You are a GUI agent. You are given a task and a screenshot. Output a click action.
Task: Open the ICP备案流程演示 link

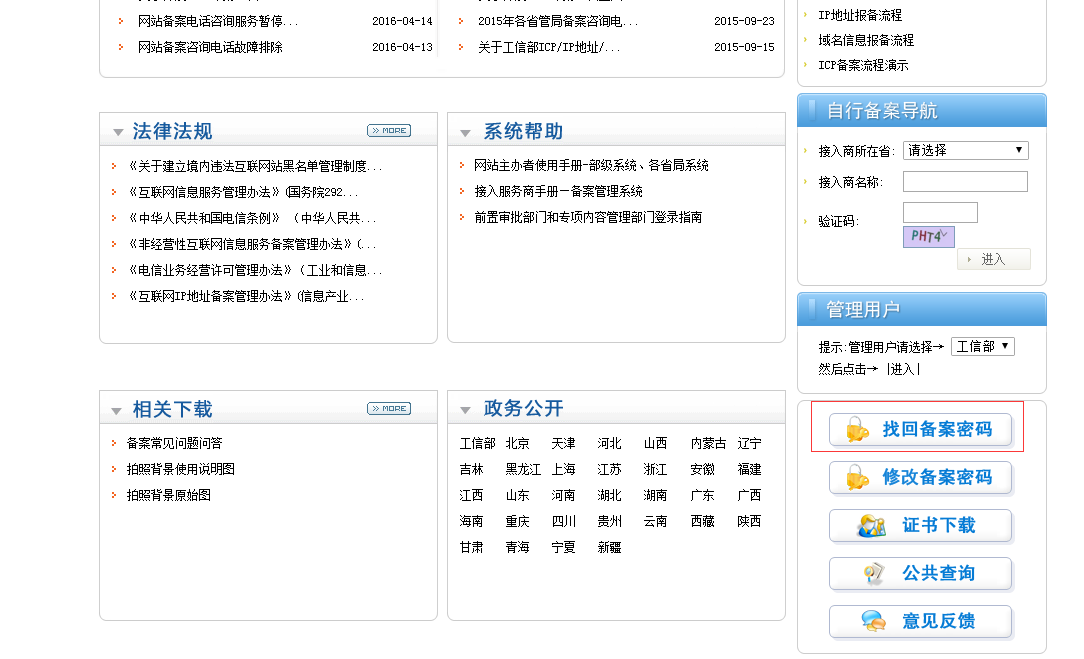[863, 65]
